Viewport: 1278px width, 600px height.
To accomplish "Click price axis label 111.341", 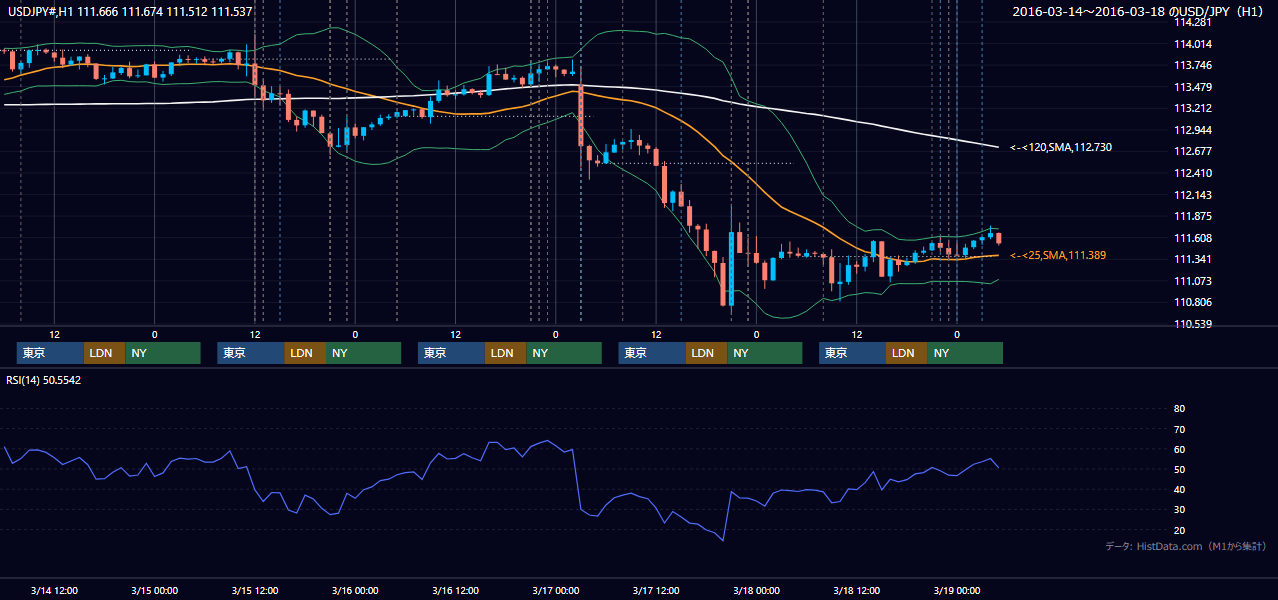I will pyautogui.click(x=1193, y=259).
